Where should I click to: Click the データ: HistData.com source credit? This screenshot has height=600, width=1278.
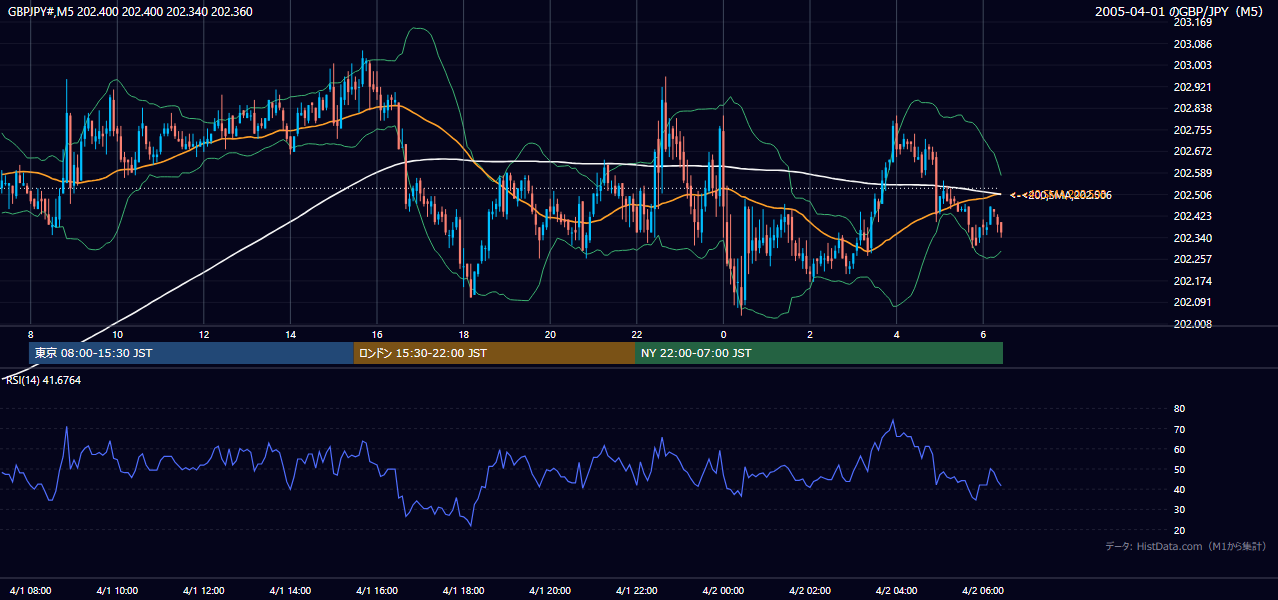pos(1186,546)
